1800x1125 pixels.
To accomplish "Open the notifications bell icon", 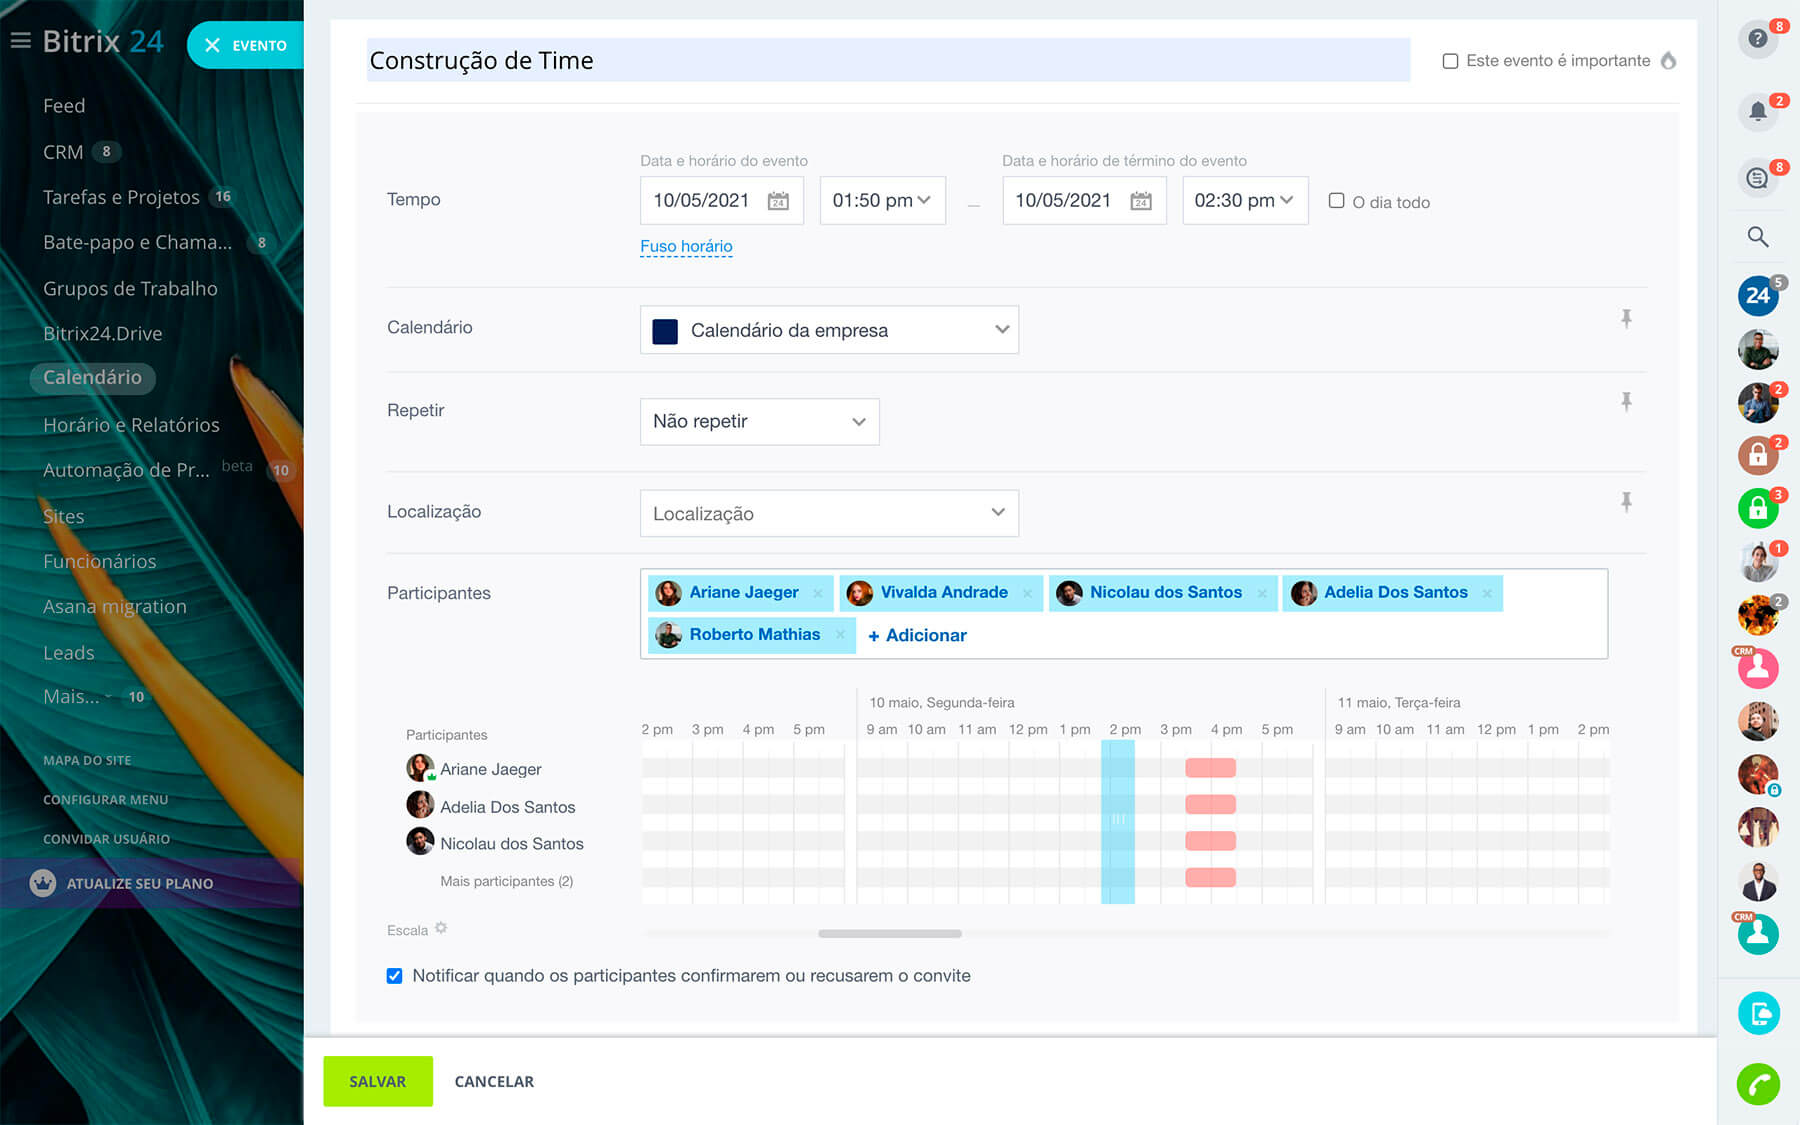I will tap(1757, 111).
